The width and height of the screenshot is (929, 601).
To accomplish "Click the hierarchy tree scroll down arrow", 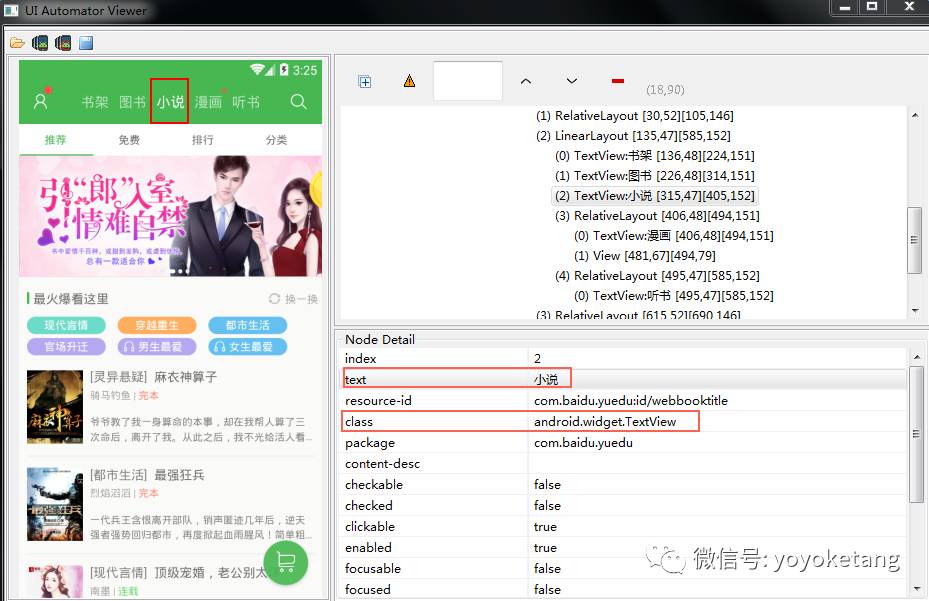I will pyautogui.click(x=915, y=311).
